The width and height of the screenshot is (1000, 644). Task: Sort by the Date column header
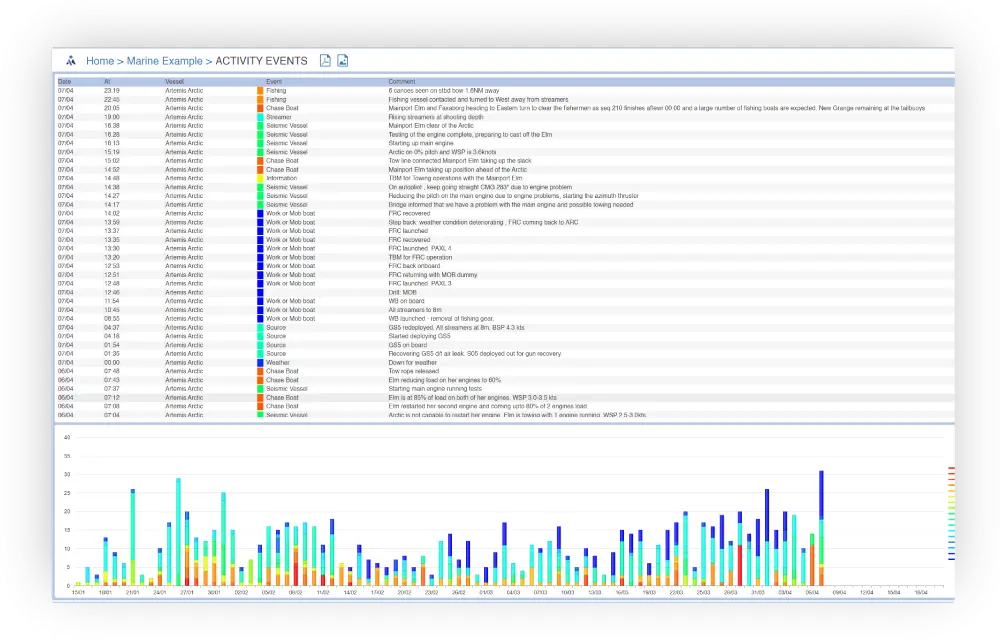[64, 82]
